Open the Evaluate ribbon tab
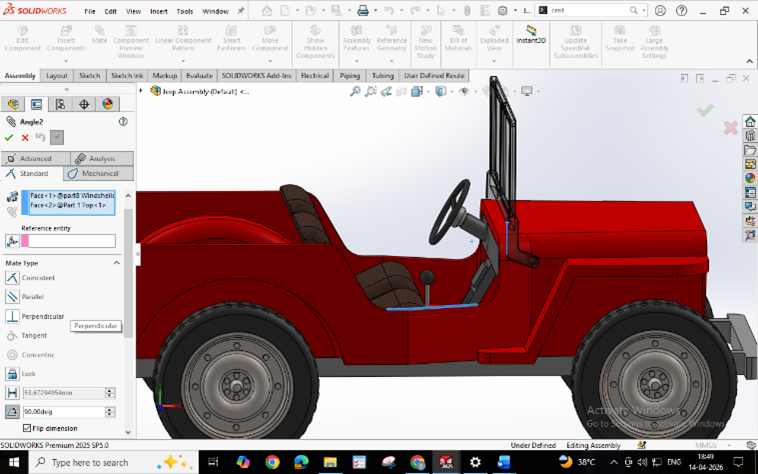This screenshot has width=758, height=474. 199,76
